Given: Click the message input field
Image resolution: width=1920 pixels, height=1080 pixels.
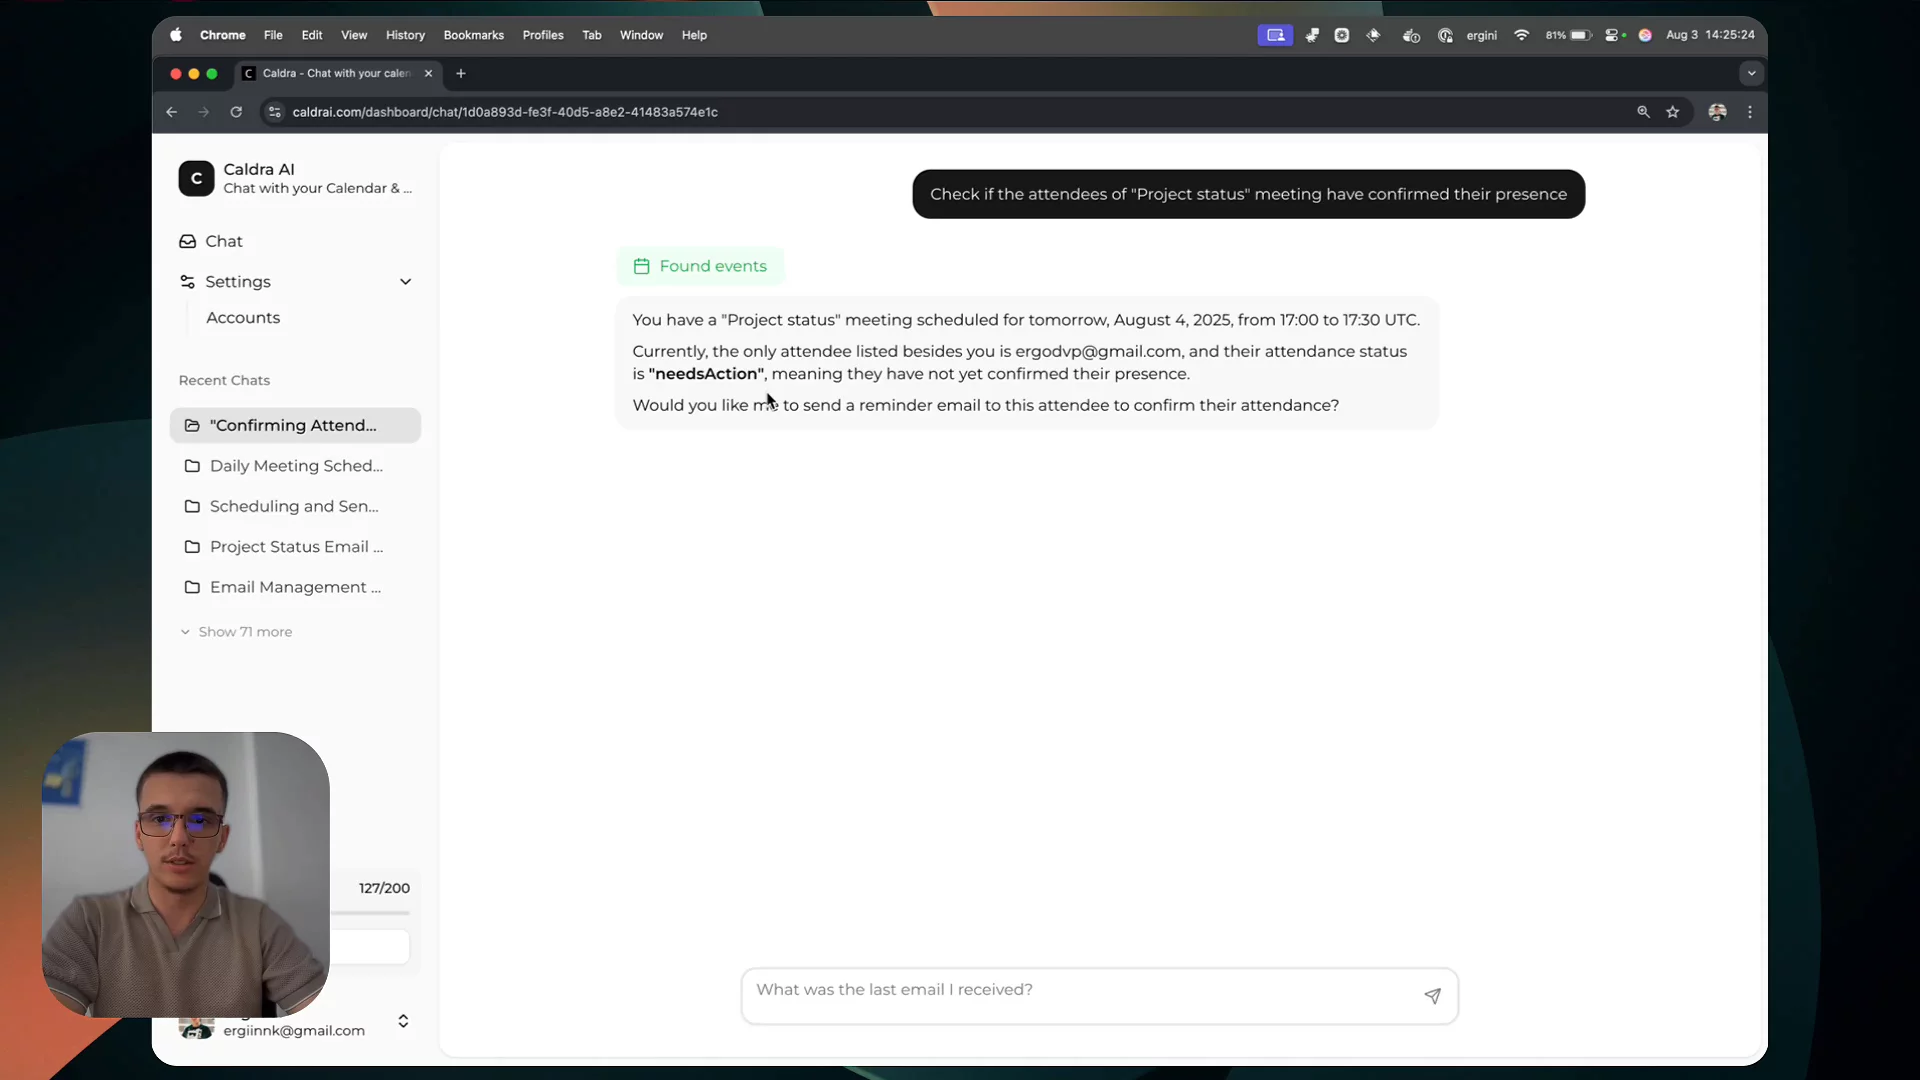Looking at the screenshot, I should (x=1080, y=990).
